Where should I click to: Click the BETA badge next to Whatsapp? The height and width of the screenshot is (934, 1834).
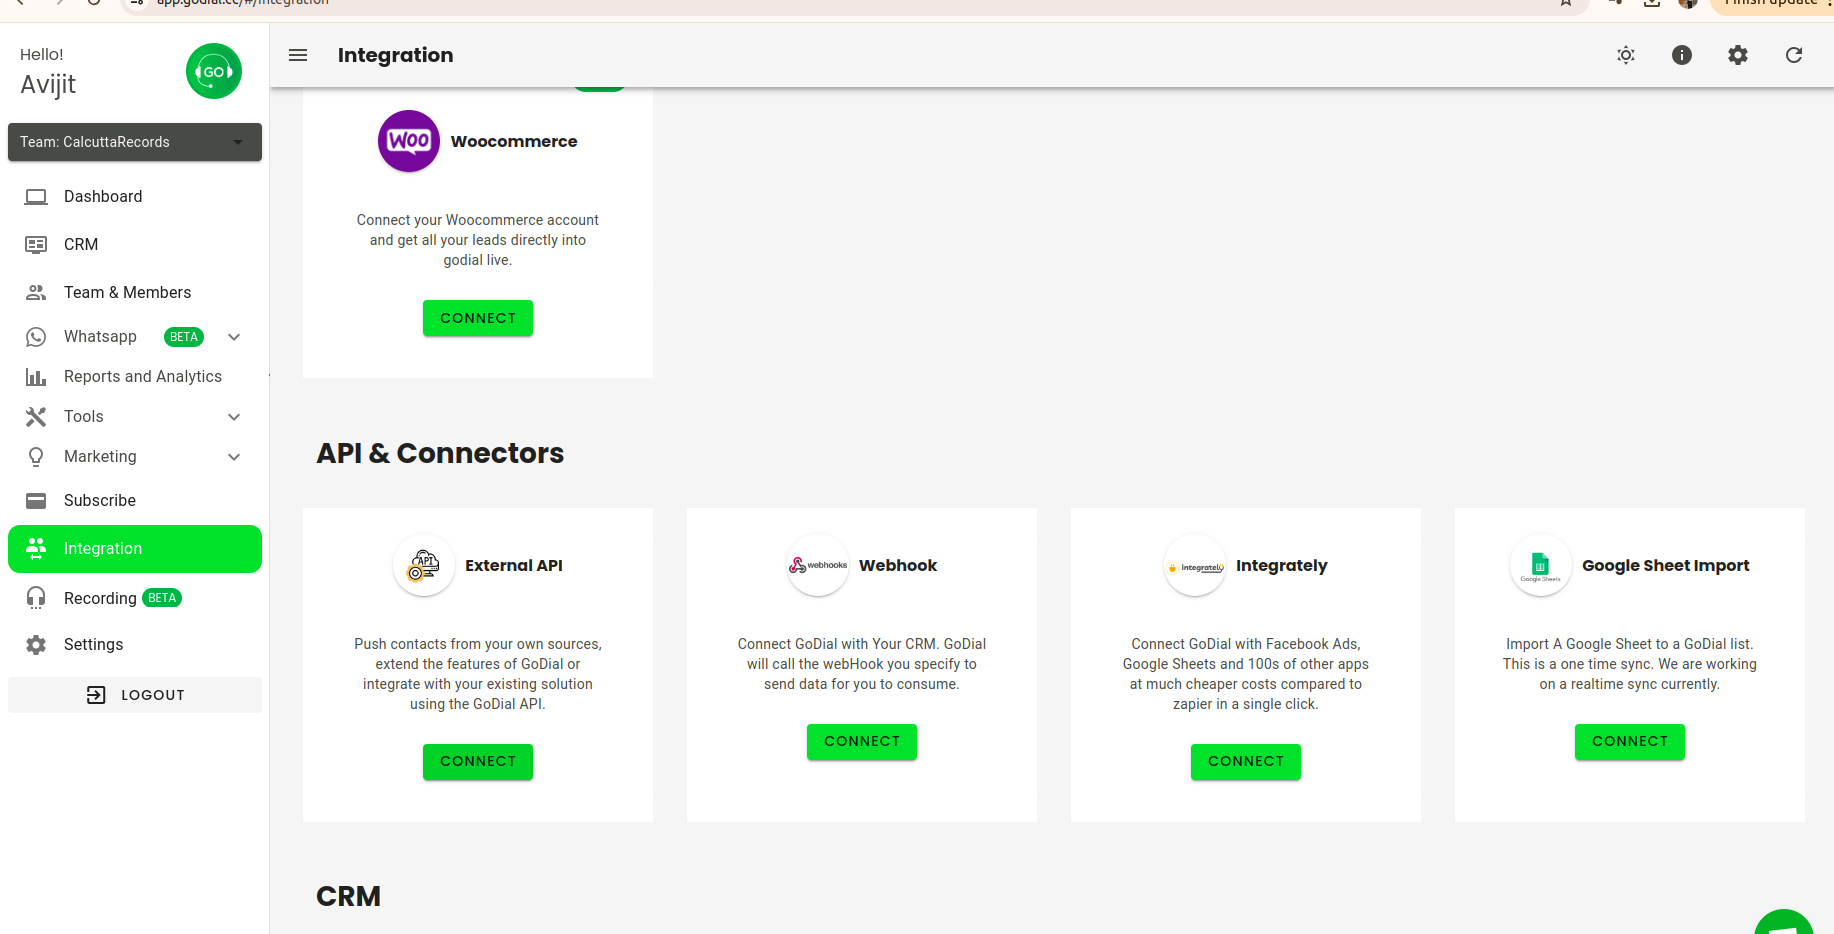point(184,337)
